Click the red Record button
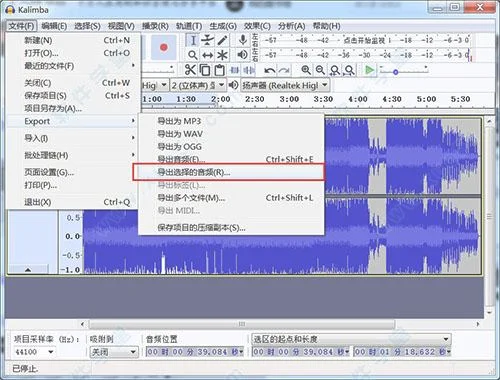 click(x=163, y=47)
